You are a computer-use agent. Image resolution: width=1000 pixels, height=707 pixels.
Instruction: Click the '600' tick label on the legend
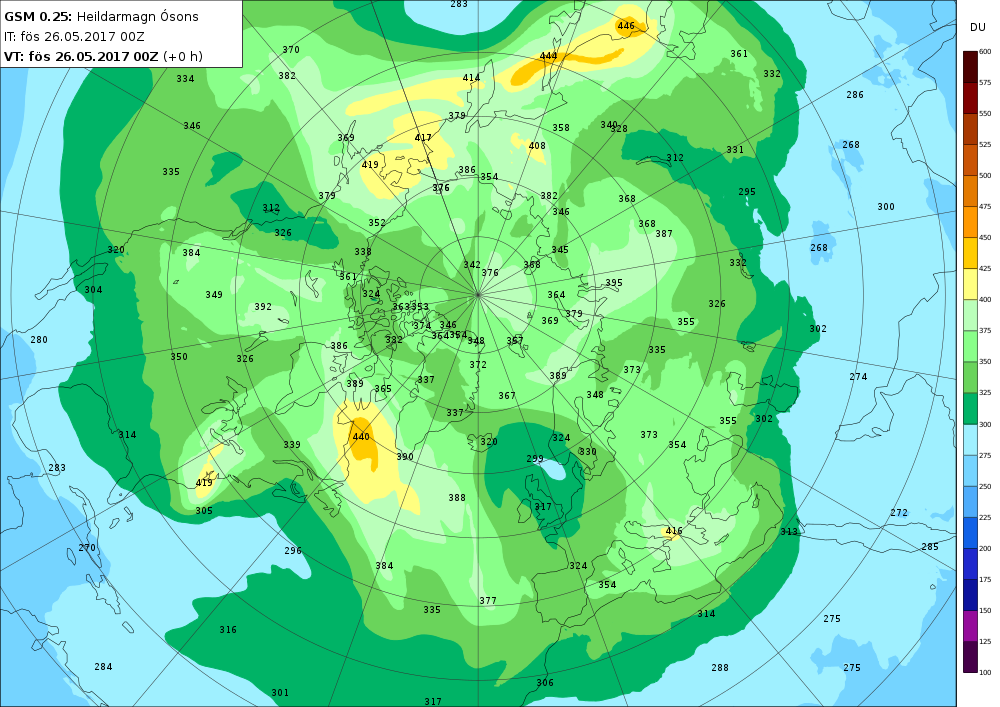985,52
